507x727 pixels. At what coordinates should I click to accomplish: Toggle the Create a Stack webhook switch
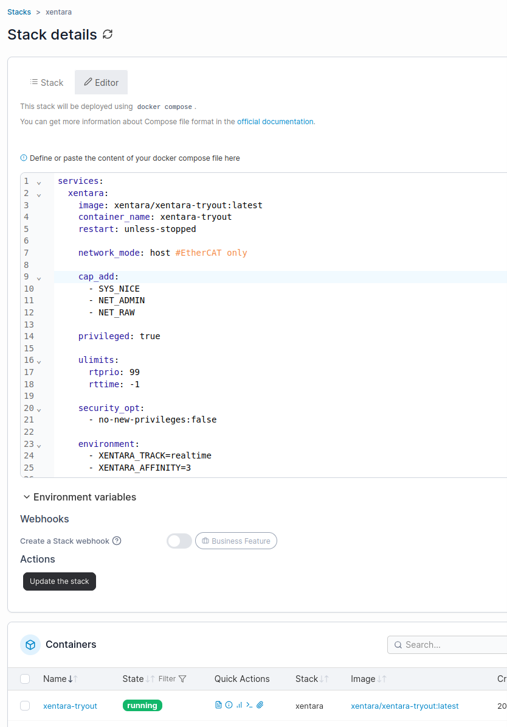click(179, 541)
